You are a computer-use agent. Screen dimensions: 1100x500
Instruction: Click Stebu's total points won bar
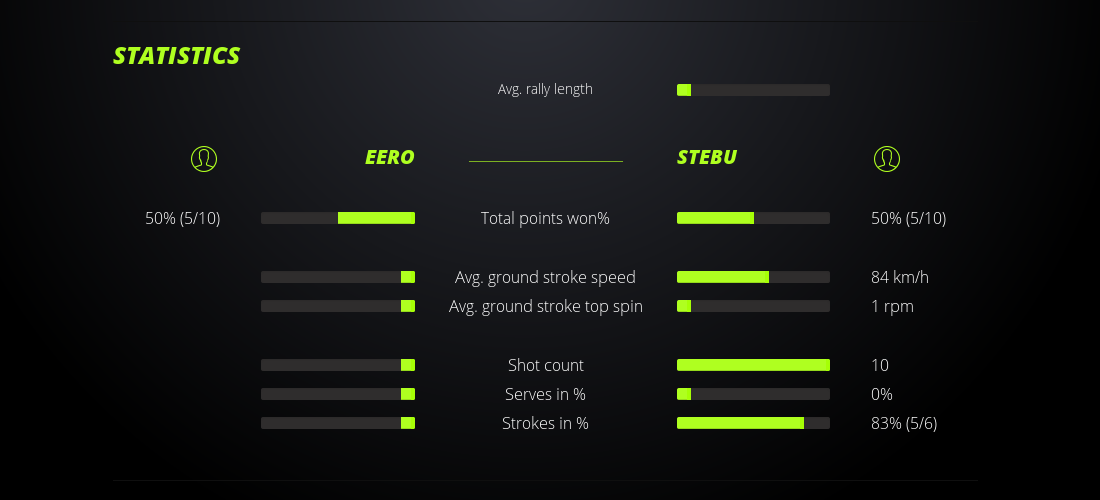click(753, 218)
